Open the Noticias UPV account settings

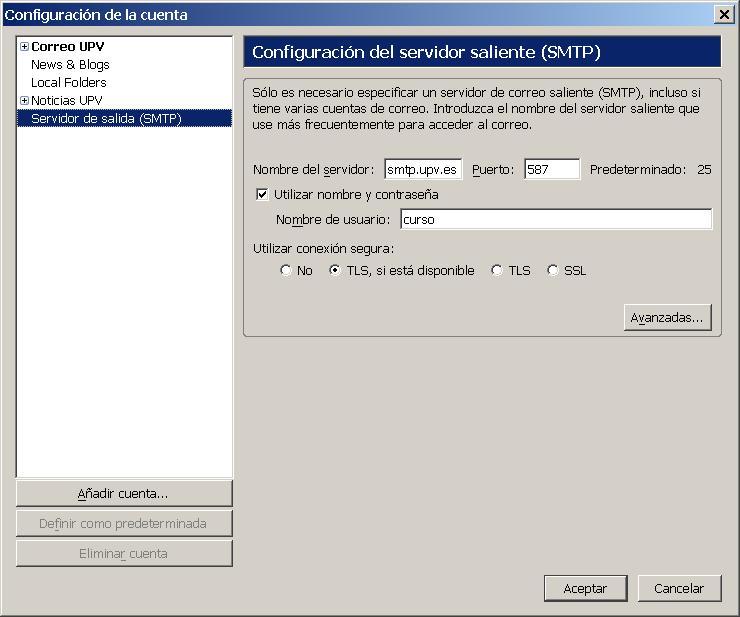point(67,101)
